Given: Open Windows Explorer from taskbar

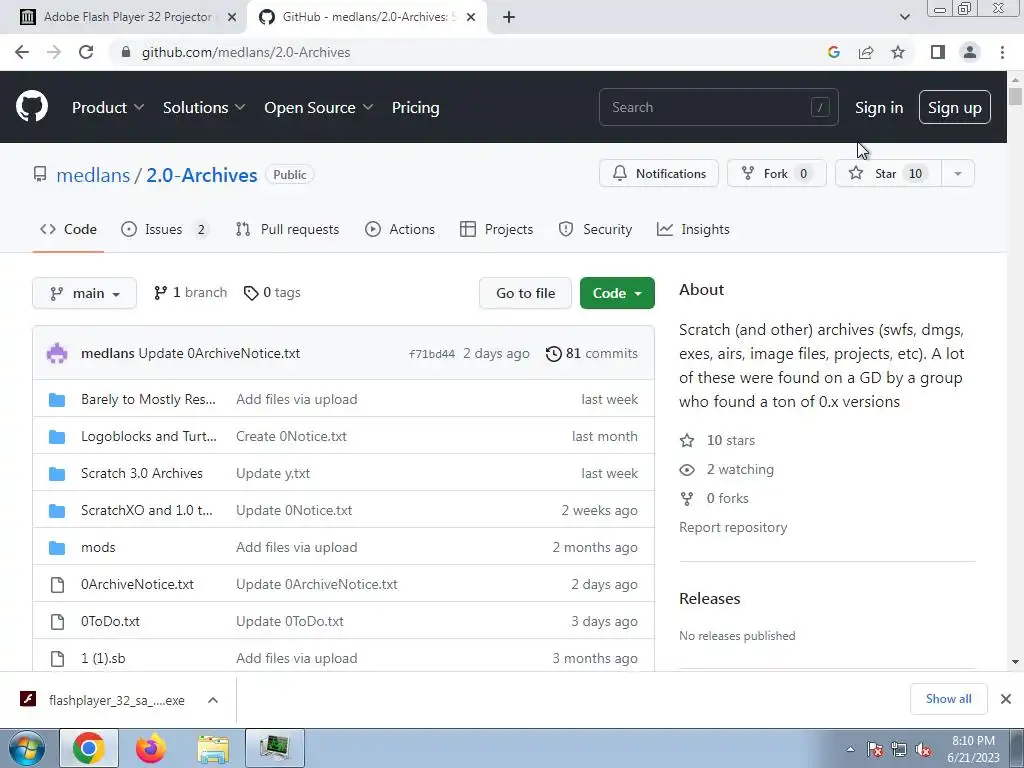Looking at the screenshot, I should [213, 748].
